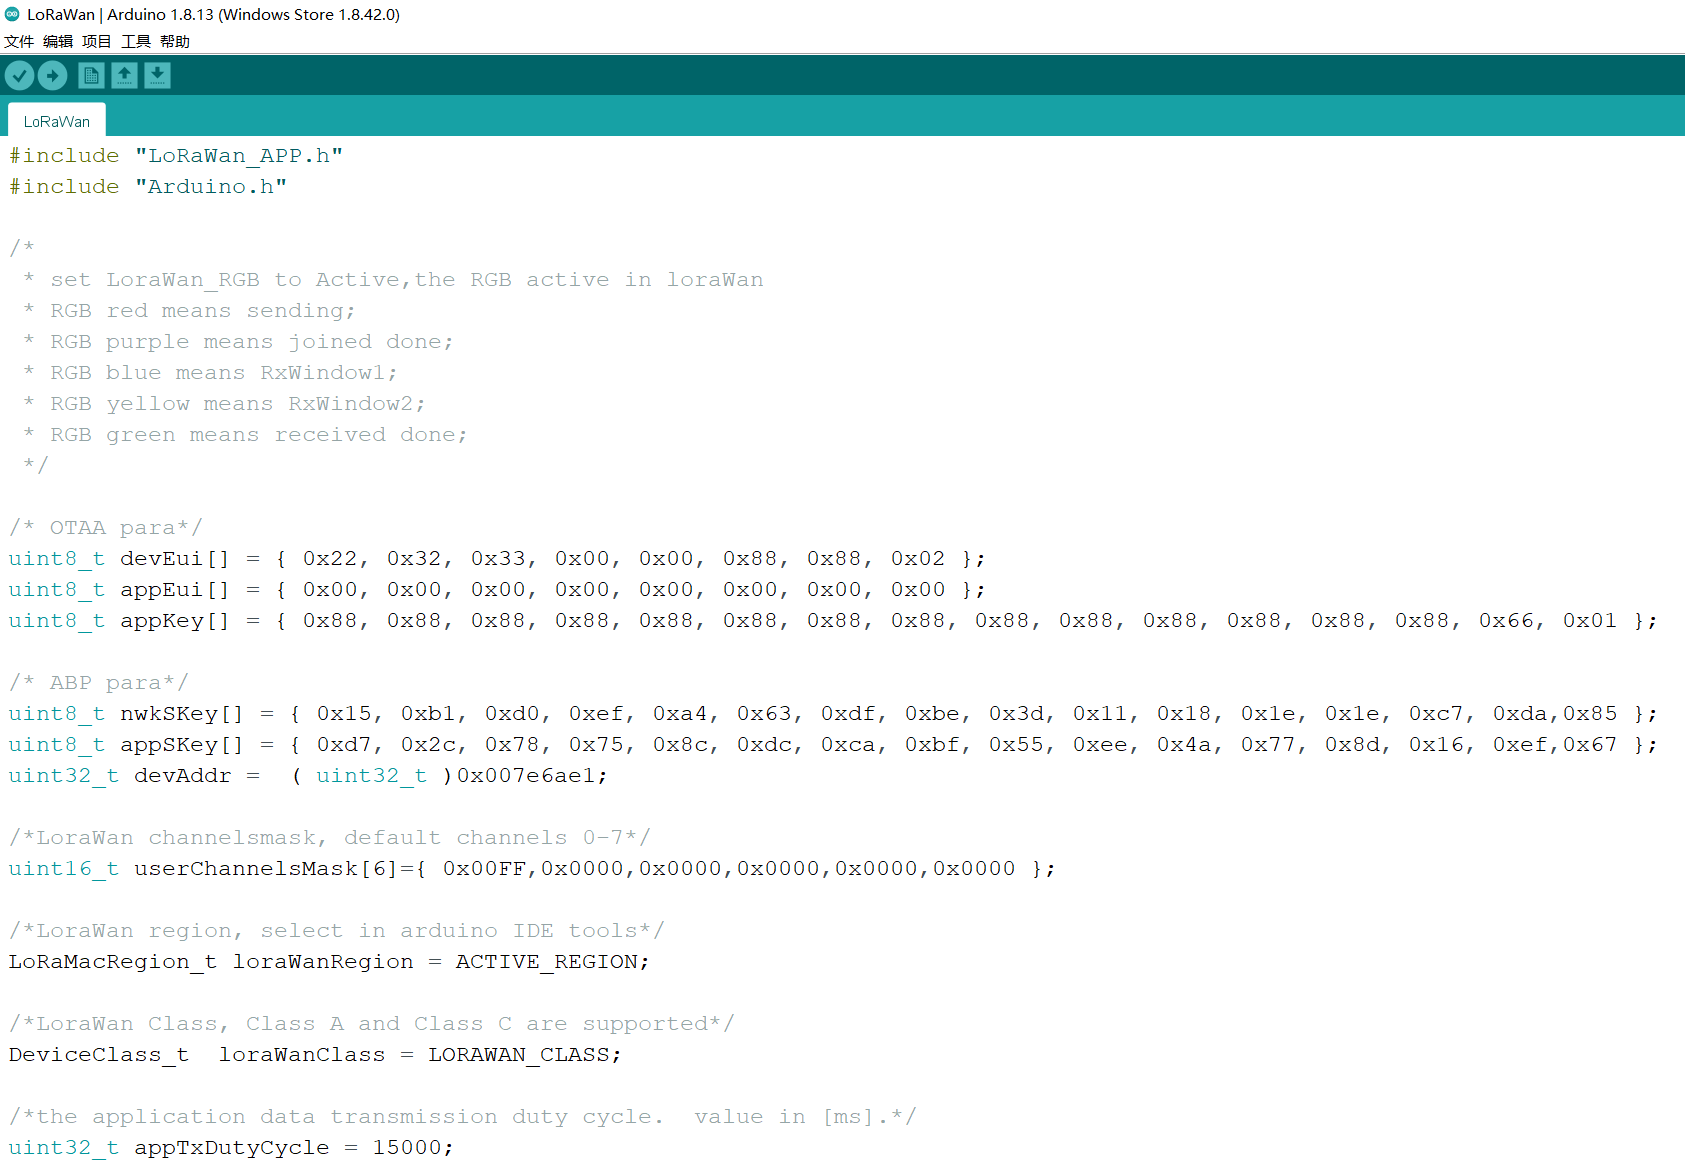Image resolution: width=1685 pixels, height=1170 pixels.
Task: Click the Open sketch (up arrow) icon
Action: click(124, 75)
